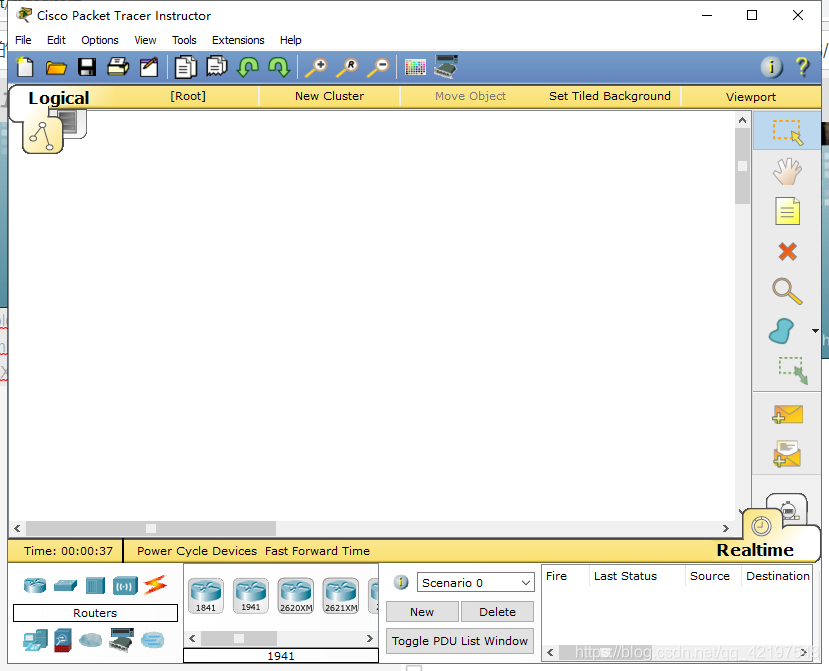Screen dimensions: 829x671
Task: Save the network with floppy disk icon
Action: click(87, 67)
